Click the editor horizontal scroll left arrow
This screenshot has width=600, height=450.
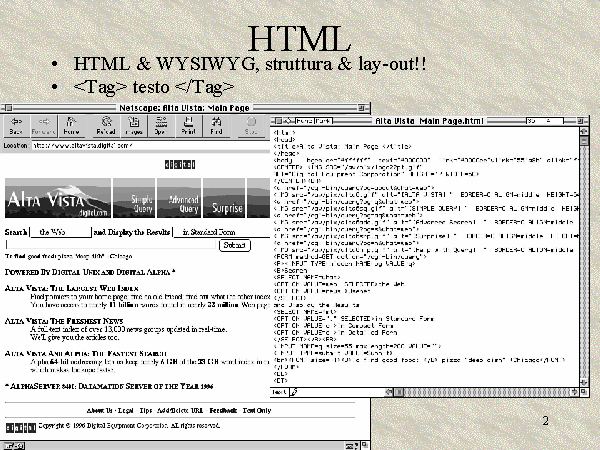click(x=389, y=392)
